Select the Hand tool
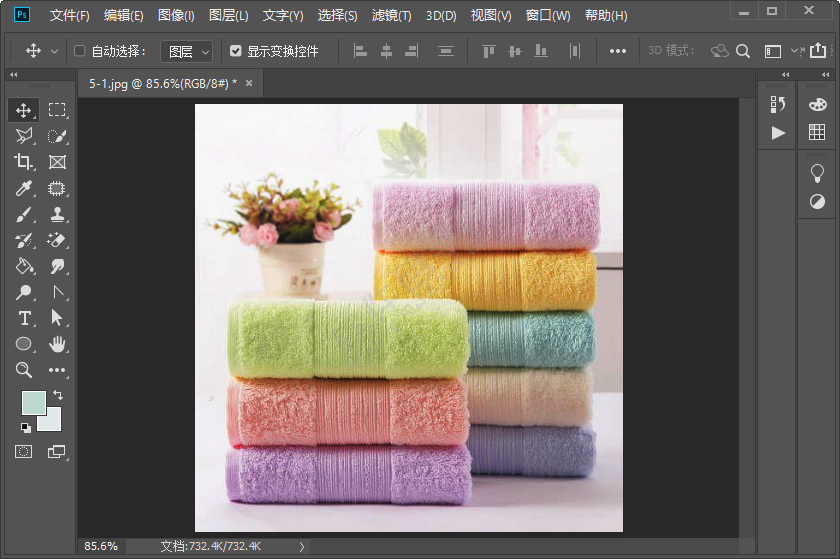840x559 pixels. [57, 344]
